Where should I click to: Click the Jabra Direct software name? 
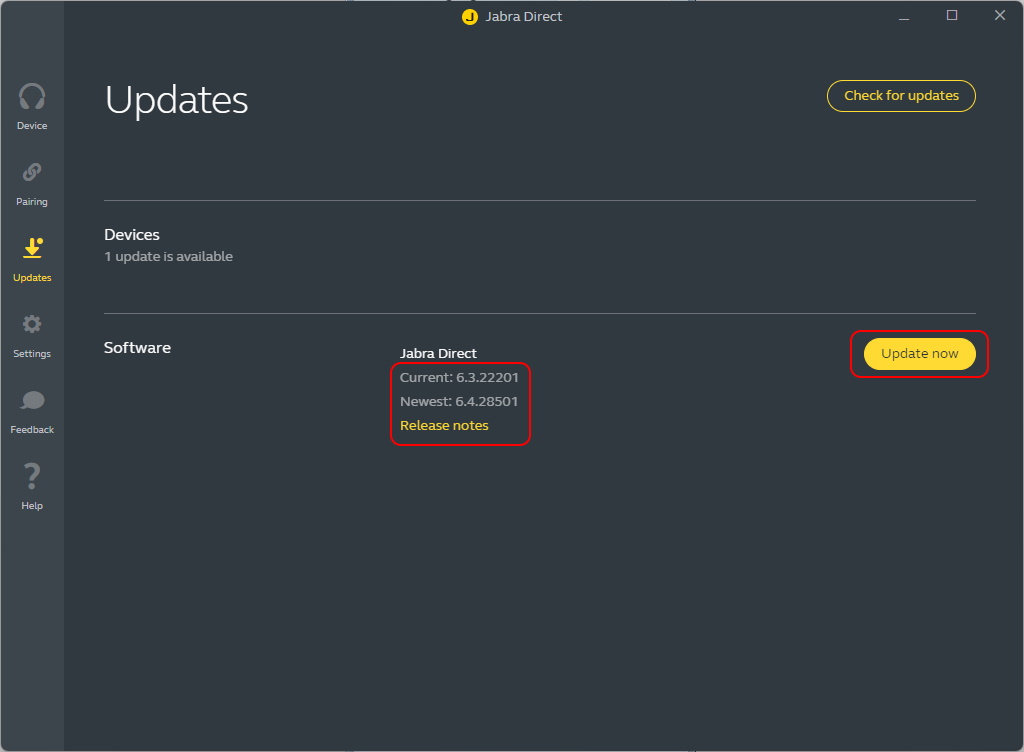[438, 354]
